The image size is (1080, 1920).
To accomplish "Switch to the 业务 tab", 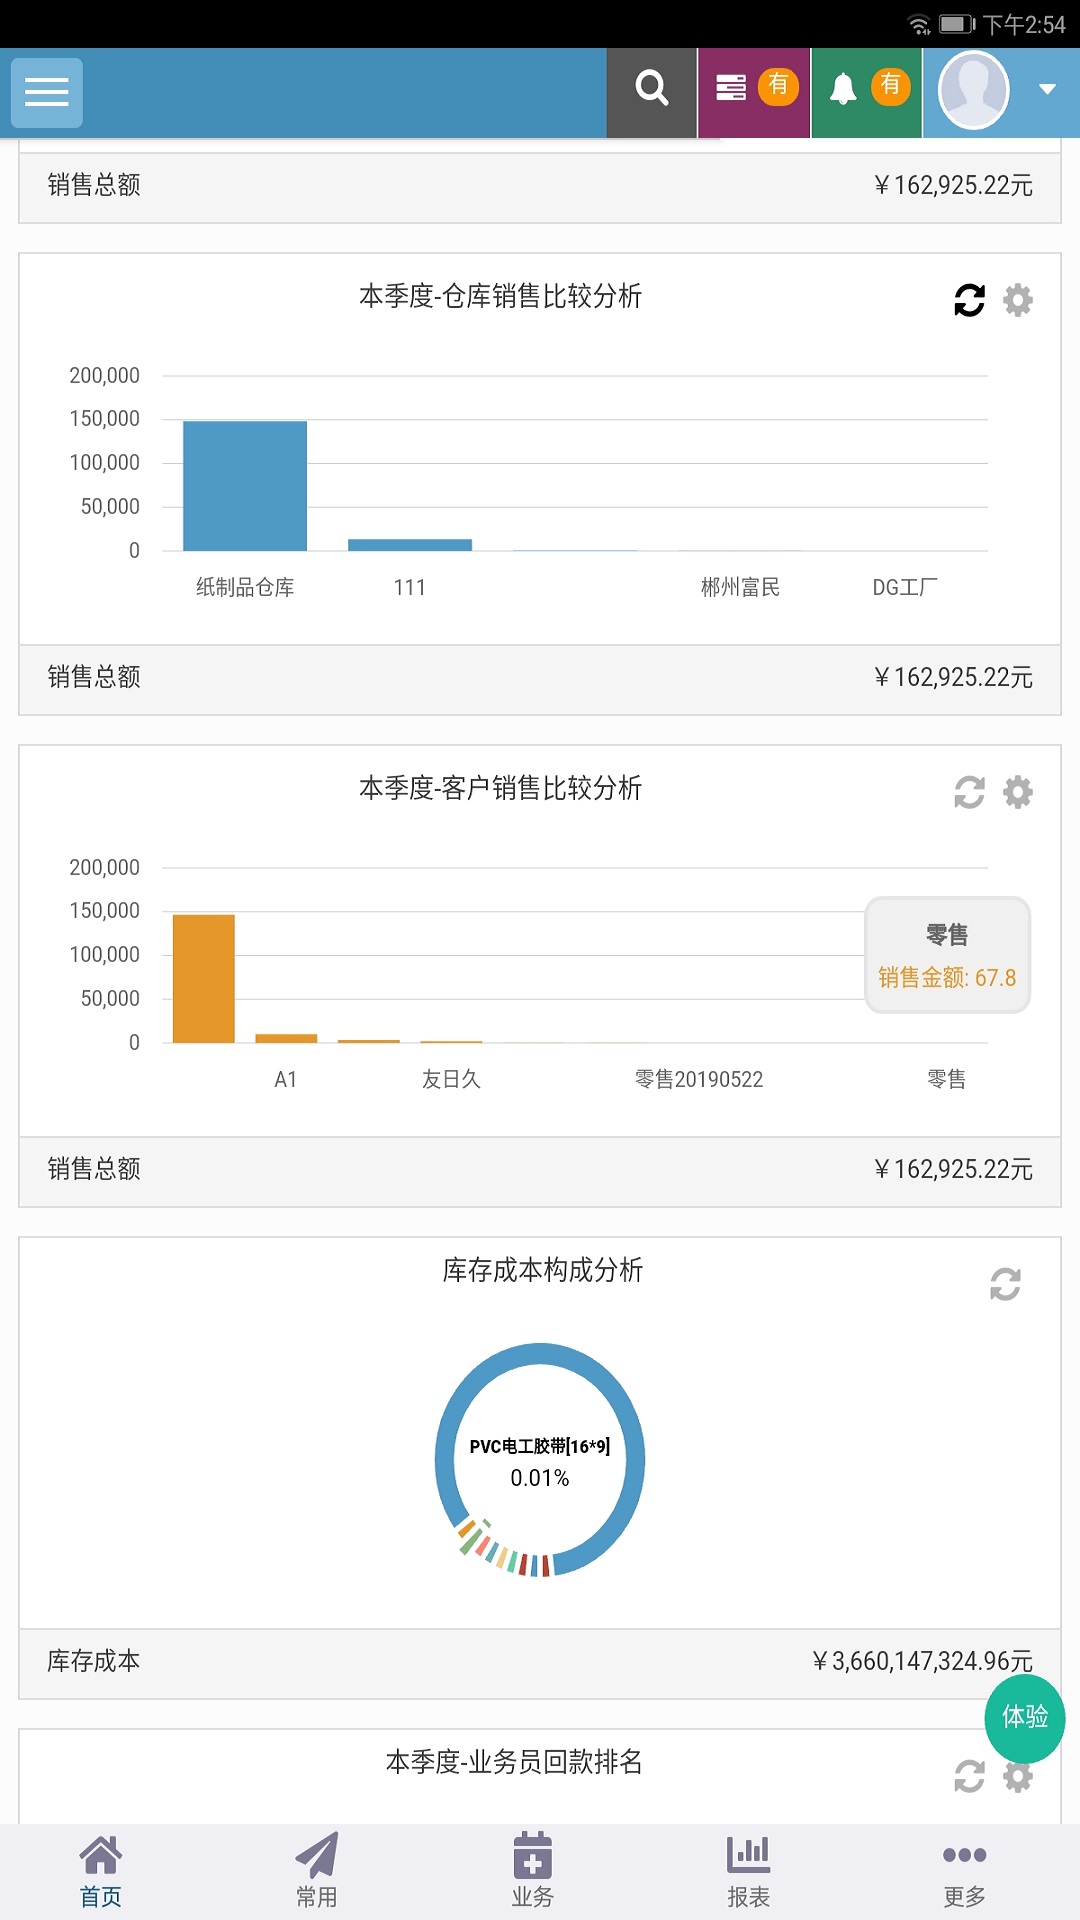I will click(x=533, y=1872).
